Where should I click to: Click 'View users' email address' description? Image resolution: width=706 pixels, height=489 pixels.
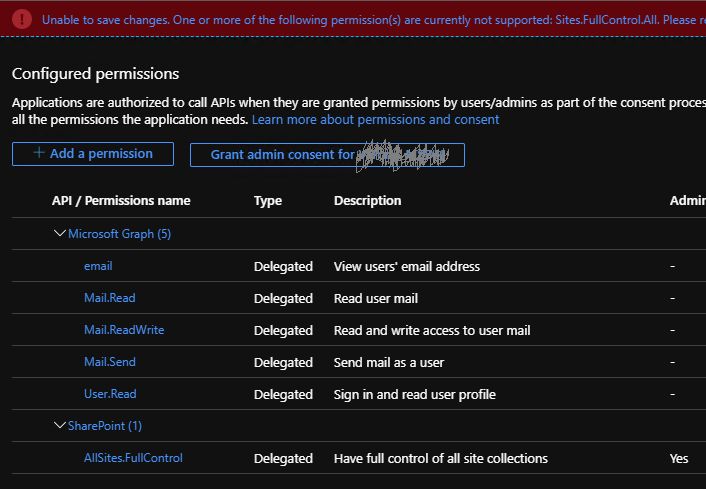pos(407,267)
